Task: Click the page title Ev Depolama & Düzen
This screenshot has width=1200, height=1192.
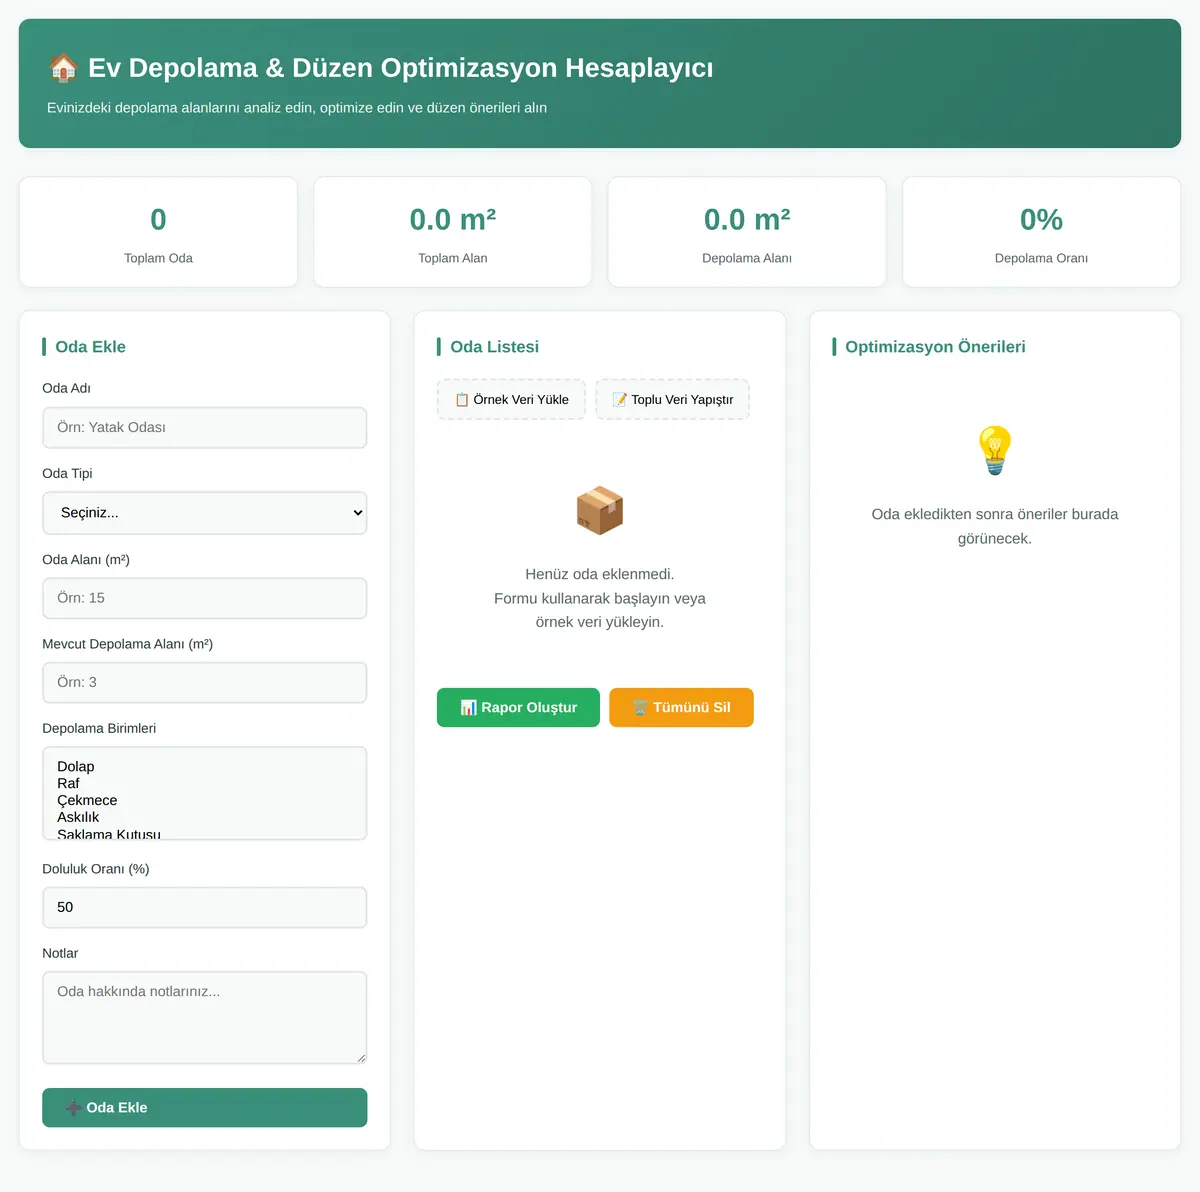Action: pos(400,68)
